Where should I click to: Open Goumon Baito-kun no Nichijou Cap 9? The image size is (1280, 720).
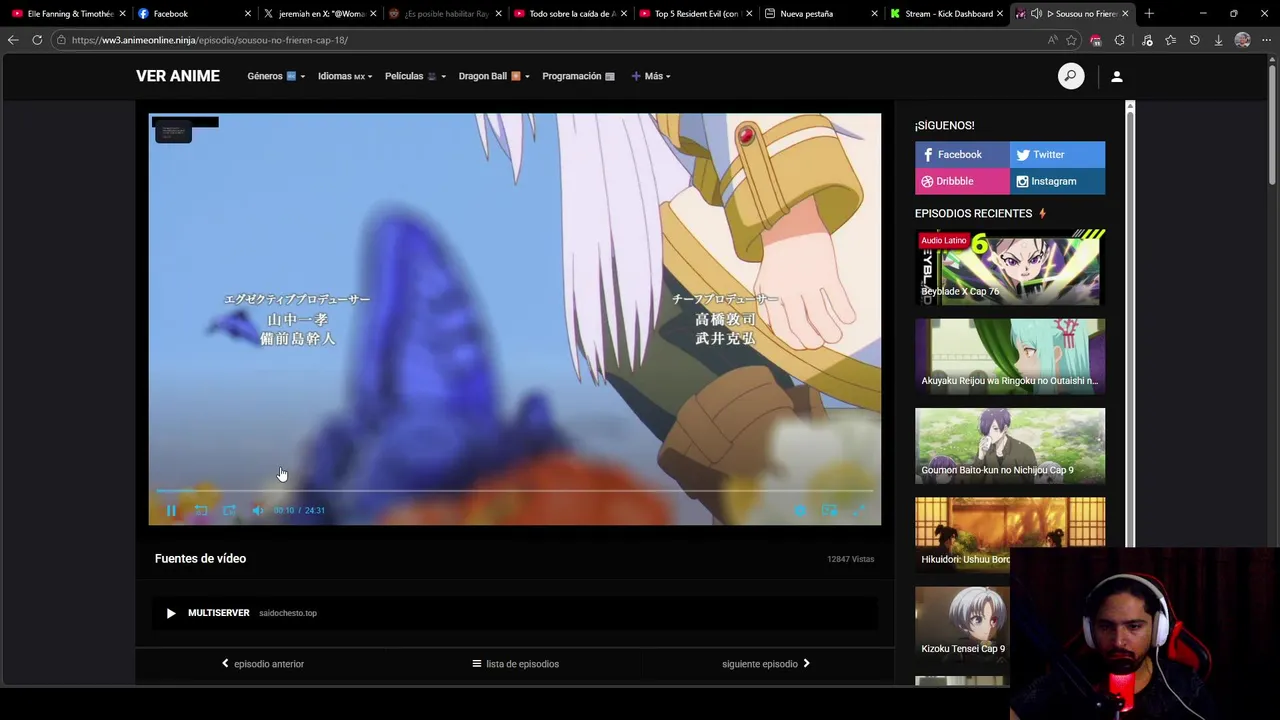coord(1010,445)
